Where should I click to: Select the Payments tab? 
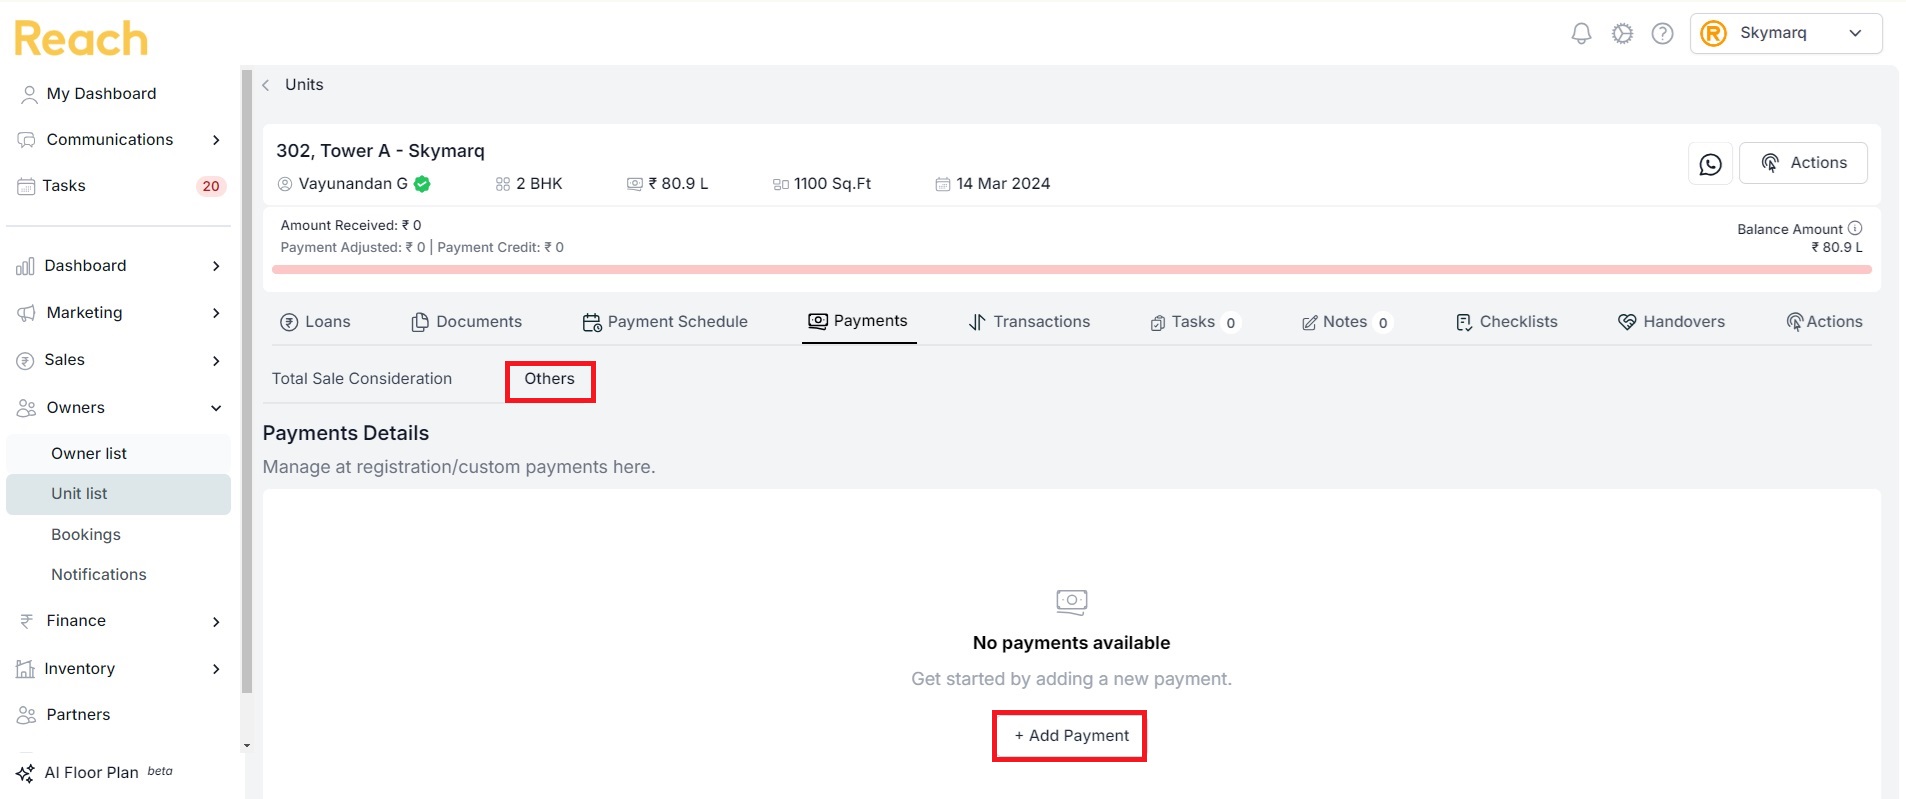click(858, 321)
